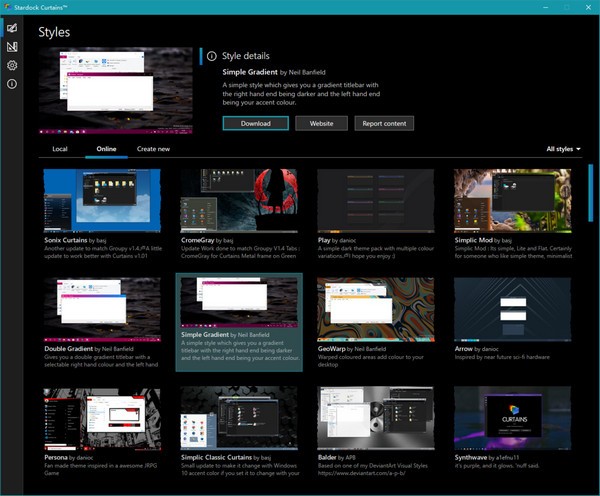Open the Create new tab
Image resolution: width=600 pixels, height=496 pixels.
153,149
